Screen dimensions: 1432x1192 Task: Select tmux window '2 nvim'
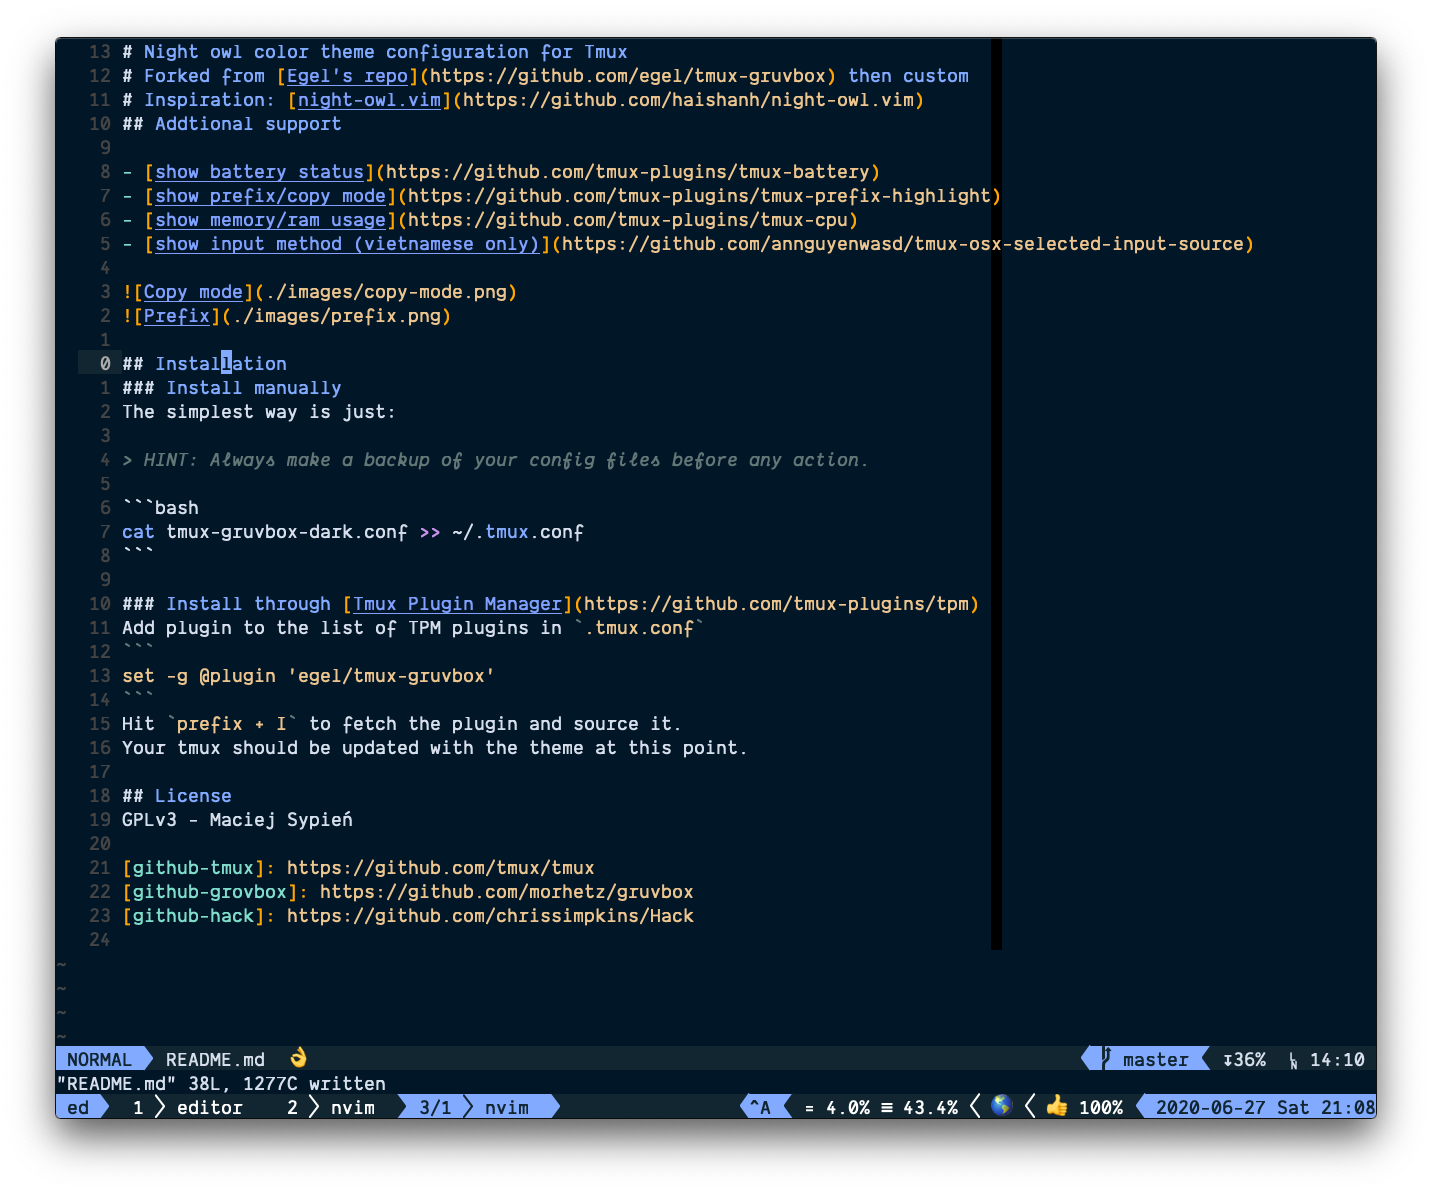tap(331, 1107)
